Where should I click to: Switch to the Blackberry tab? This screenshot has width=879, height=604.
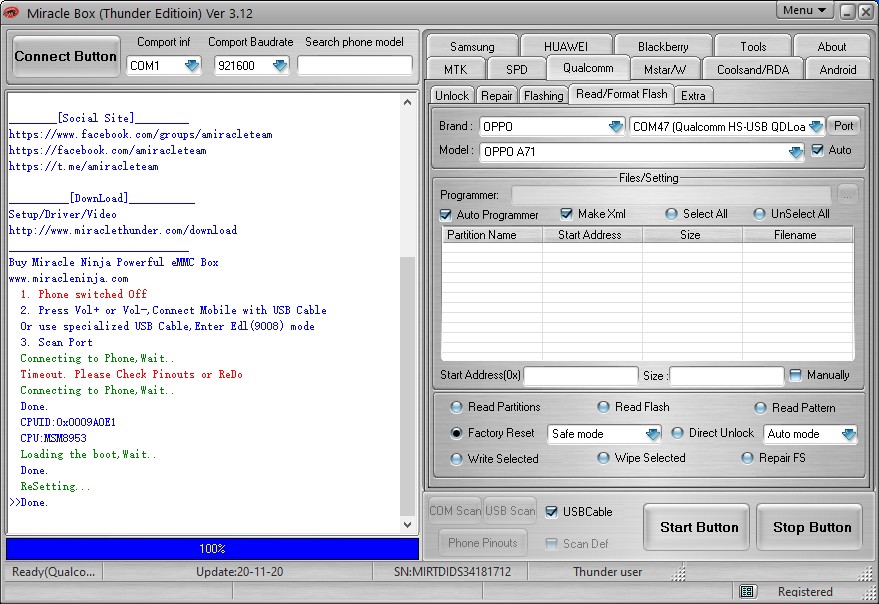(x=663, y=47)
